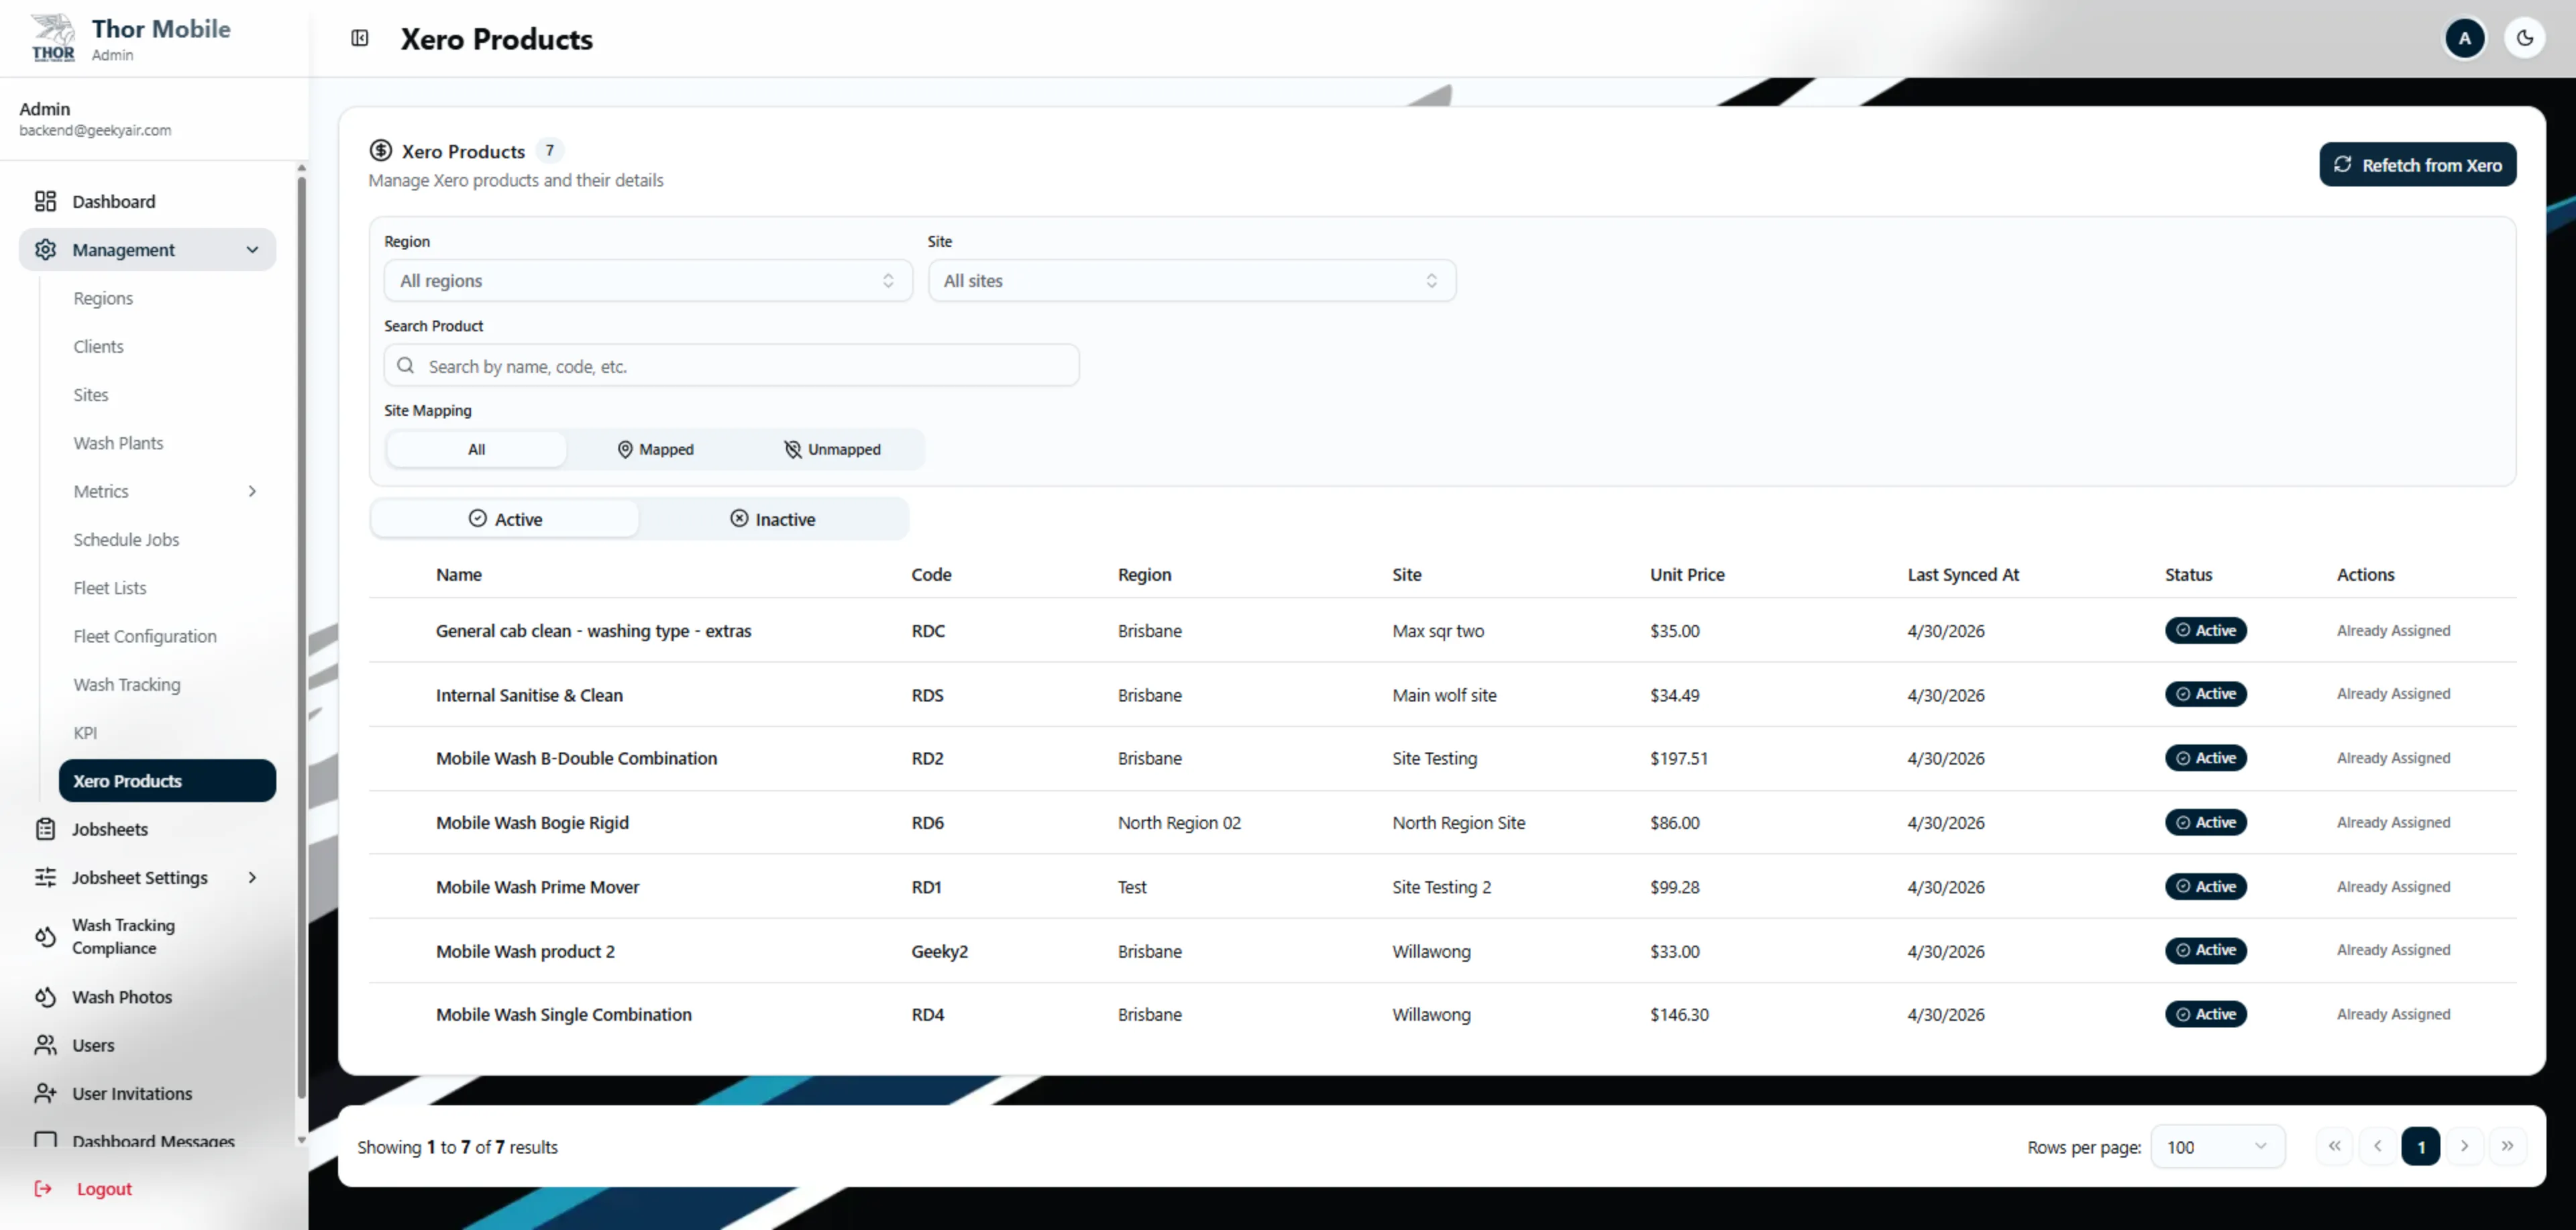
Task: Click the Unmapped crossed-pin icon
Action: pyautogui.click(x=792, y=449)
